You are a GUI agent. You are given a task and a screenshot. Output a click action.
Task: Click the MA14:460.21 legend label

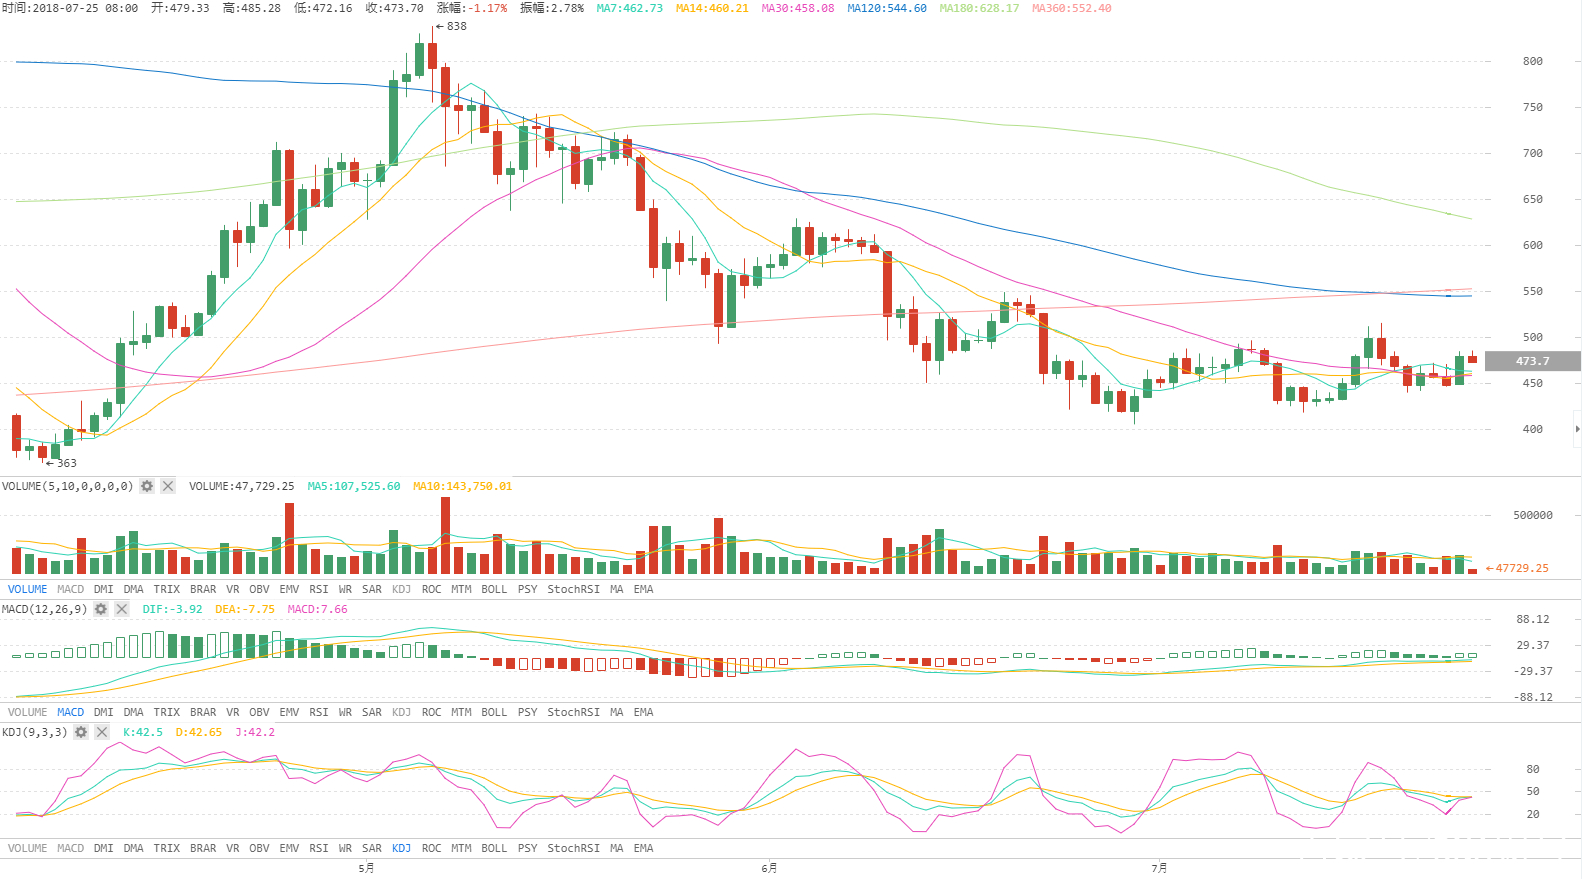point(712,8)
